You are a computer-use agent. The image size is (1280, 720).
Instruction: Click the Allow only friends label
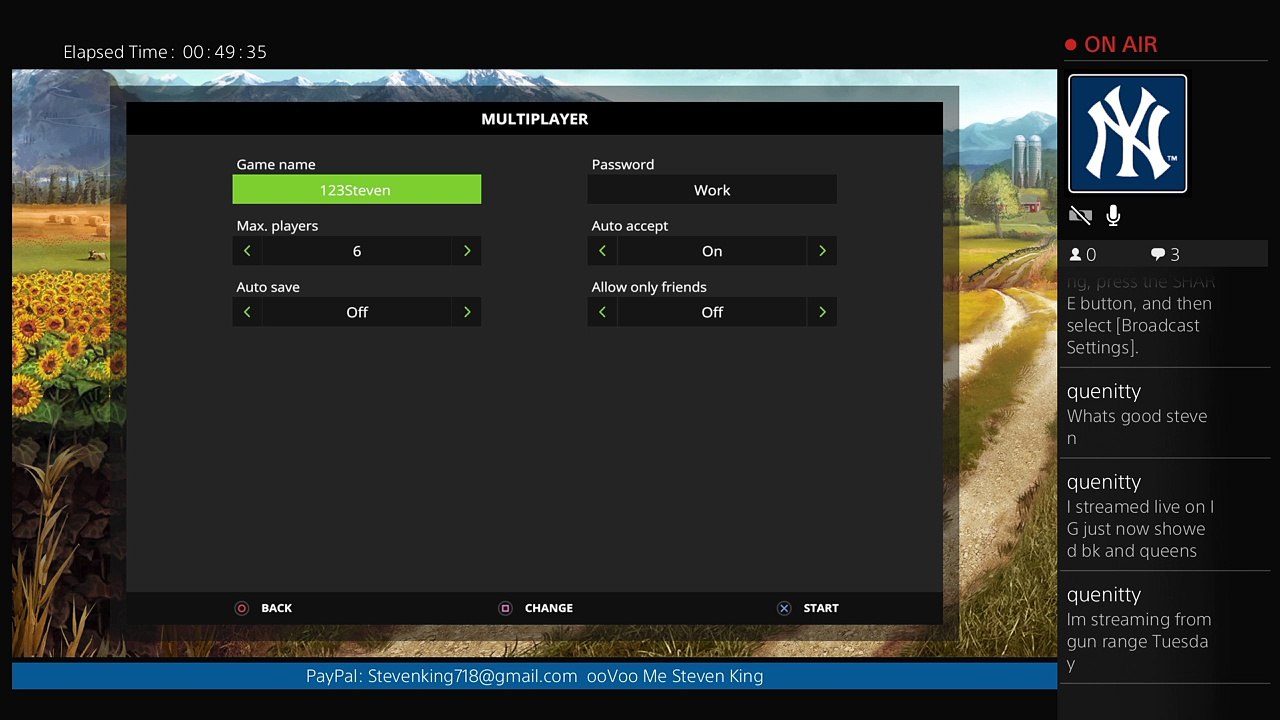coord(649,287)
